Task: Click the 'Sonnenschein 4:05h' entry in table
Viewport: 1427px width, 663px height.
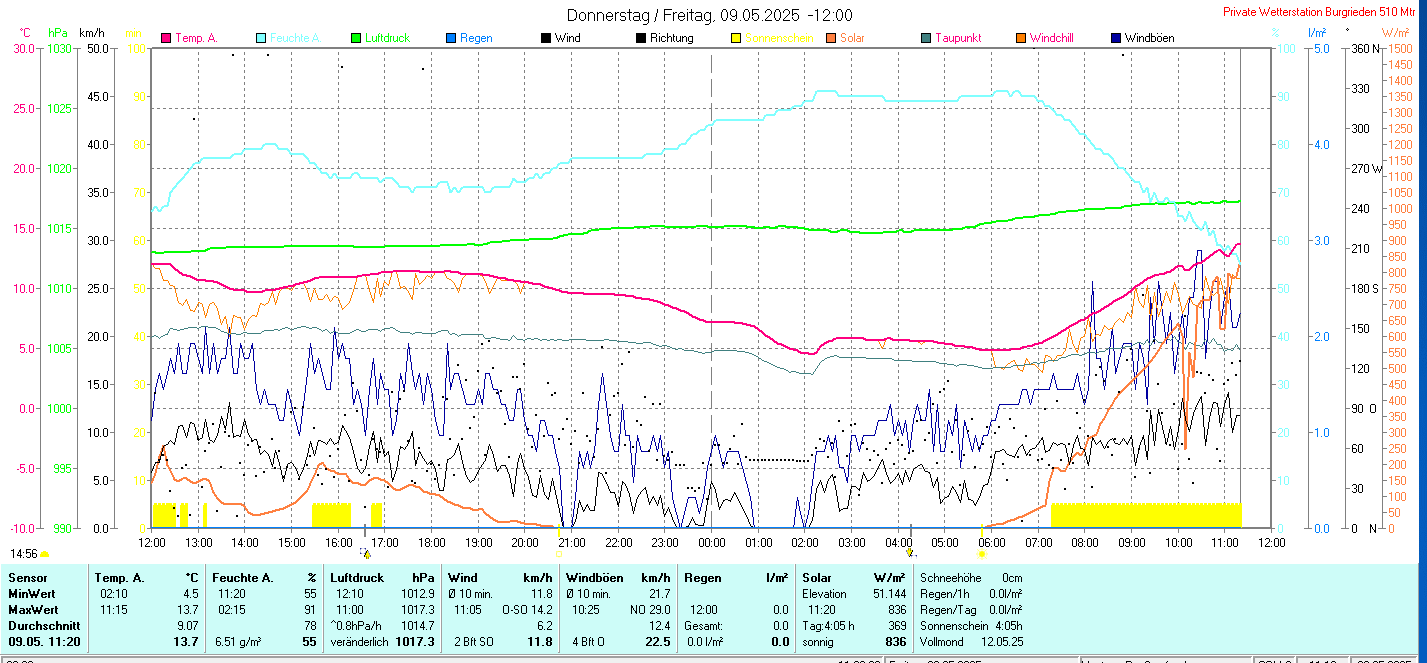Action: click(970, 625)
